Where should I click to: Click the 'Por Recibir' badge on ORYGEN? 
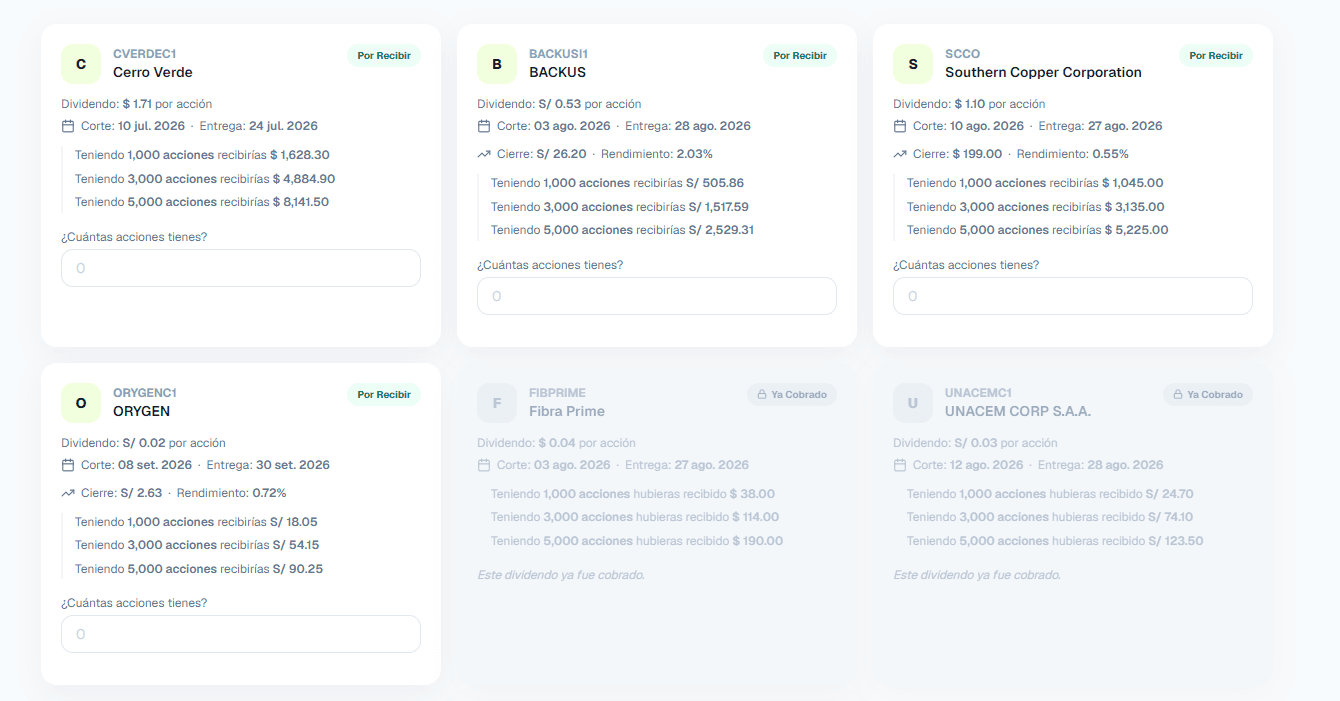(384, 395)
